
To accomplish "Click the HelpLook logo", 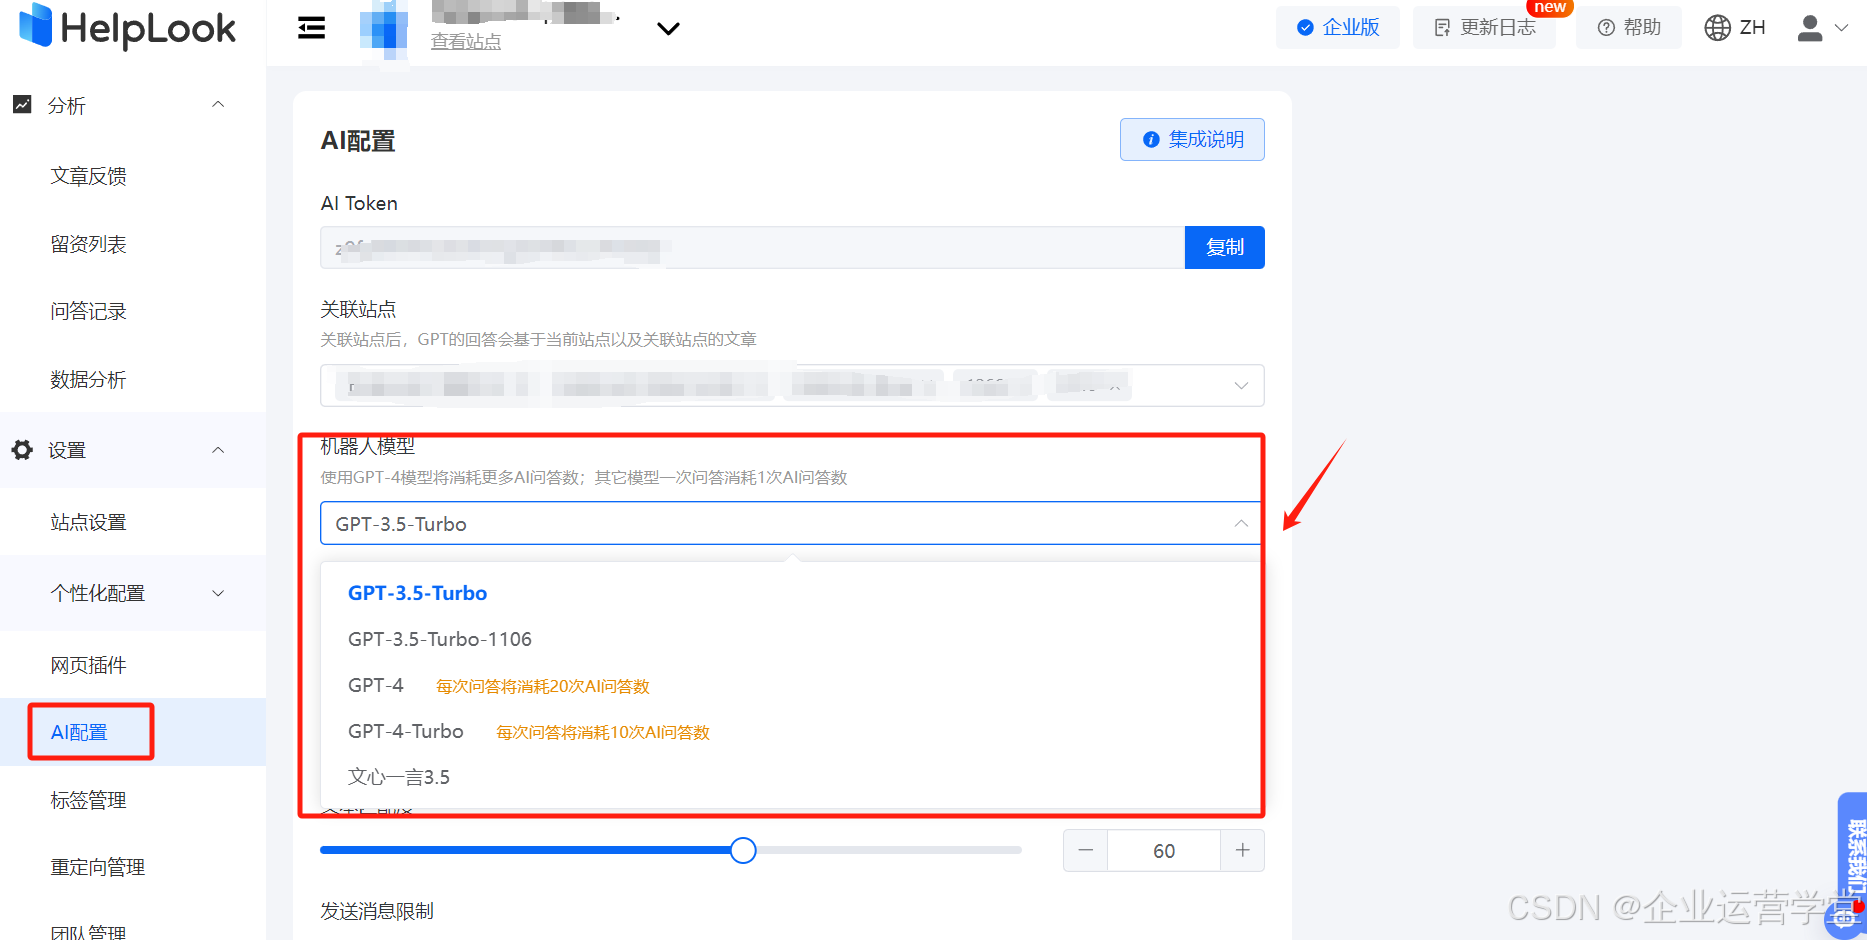I will click(127, 27).
